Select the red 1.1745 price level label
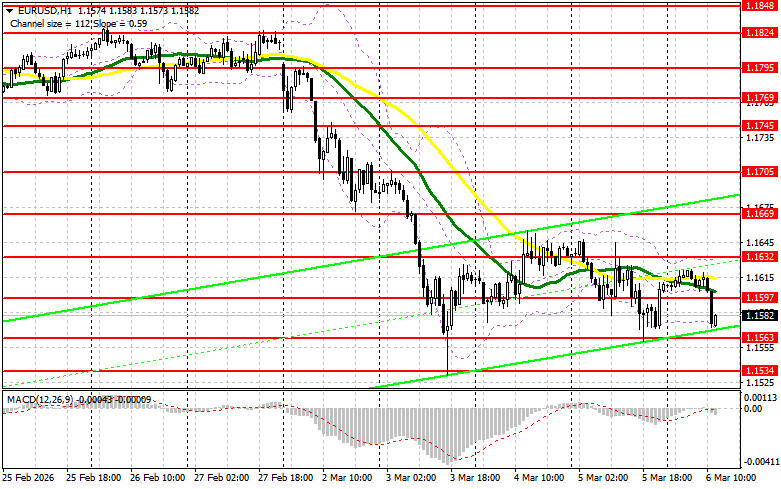Screen dimensions: 781x489 [x=759, y=125]
